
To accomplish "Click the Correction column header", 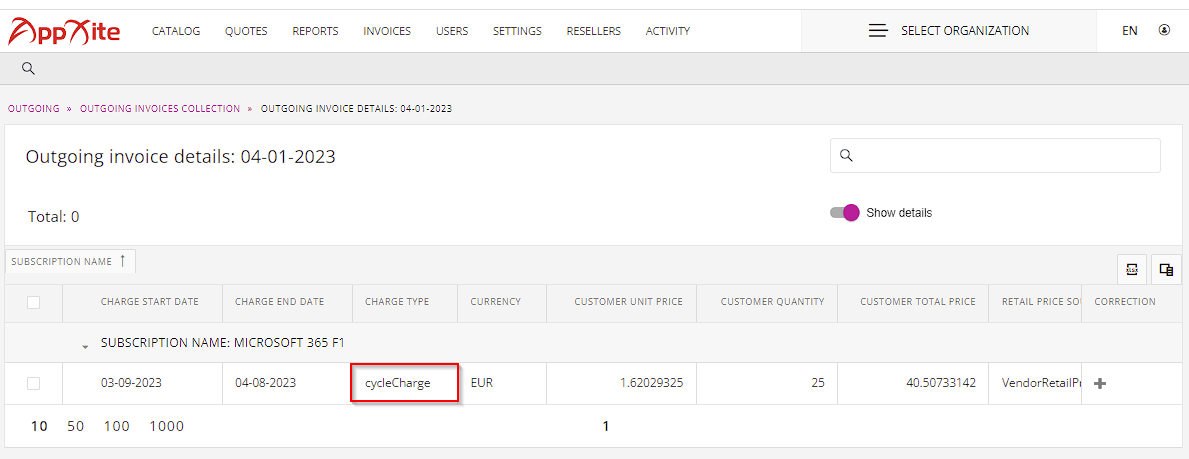I will point(1125,302).
